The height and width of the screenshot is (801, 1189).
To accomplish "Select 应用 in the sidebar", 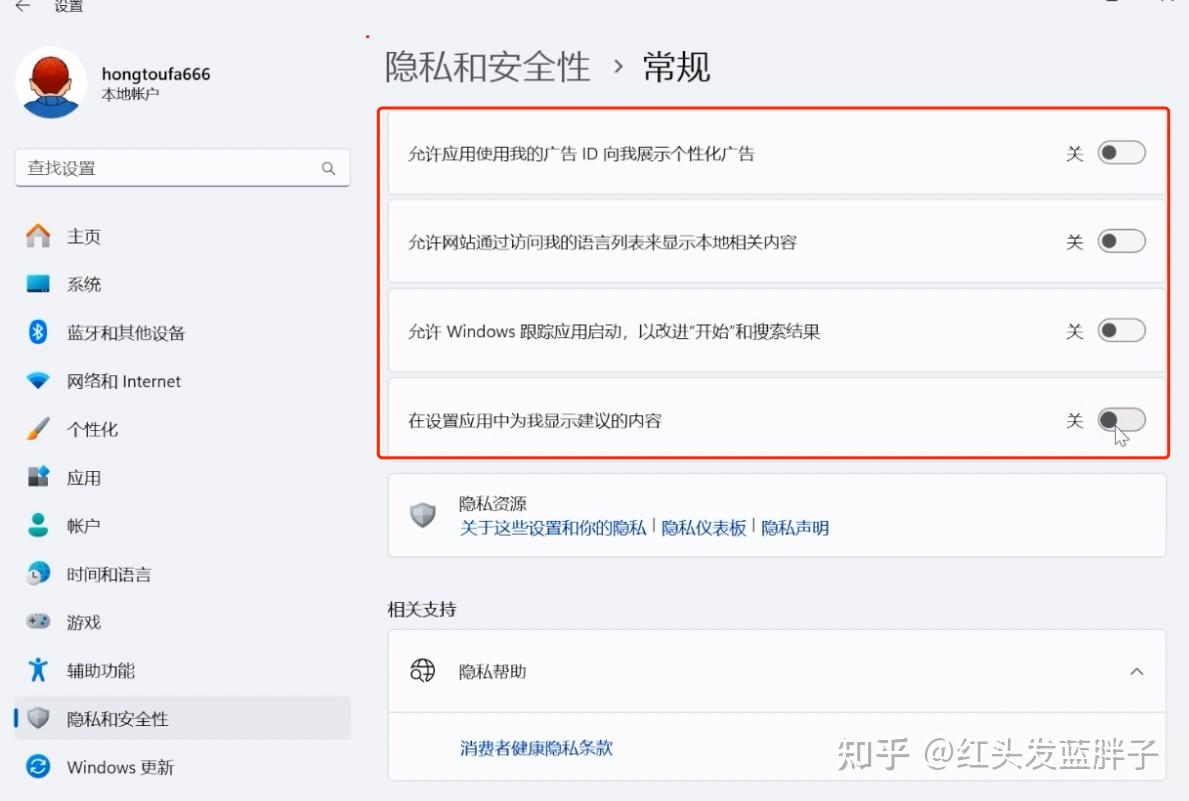I will [x=182, y=477].
